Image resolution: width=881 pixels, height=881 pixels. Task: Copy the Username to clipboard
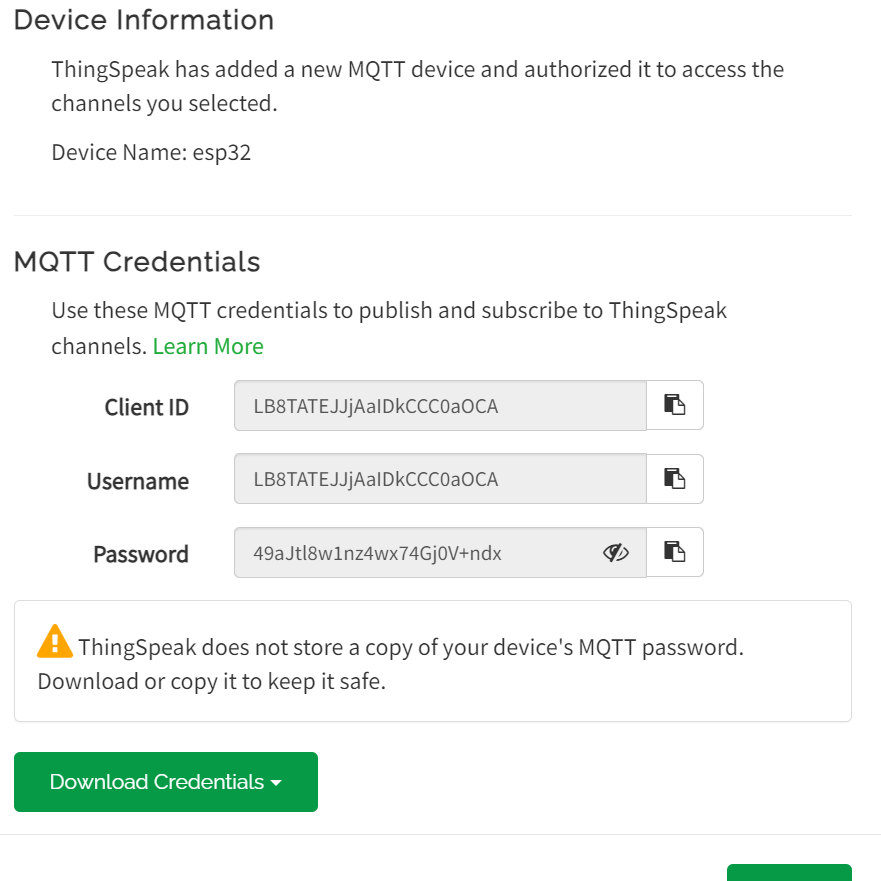[675, 479]
